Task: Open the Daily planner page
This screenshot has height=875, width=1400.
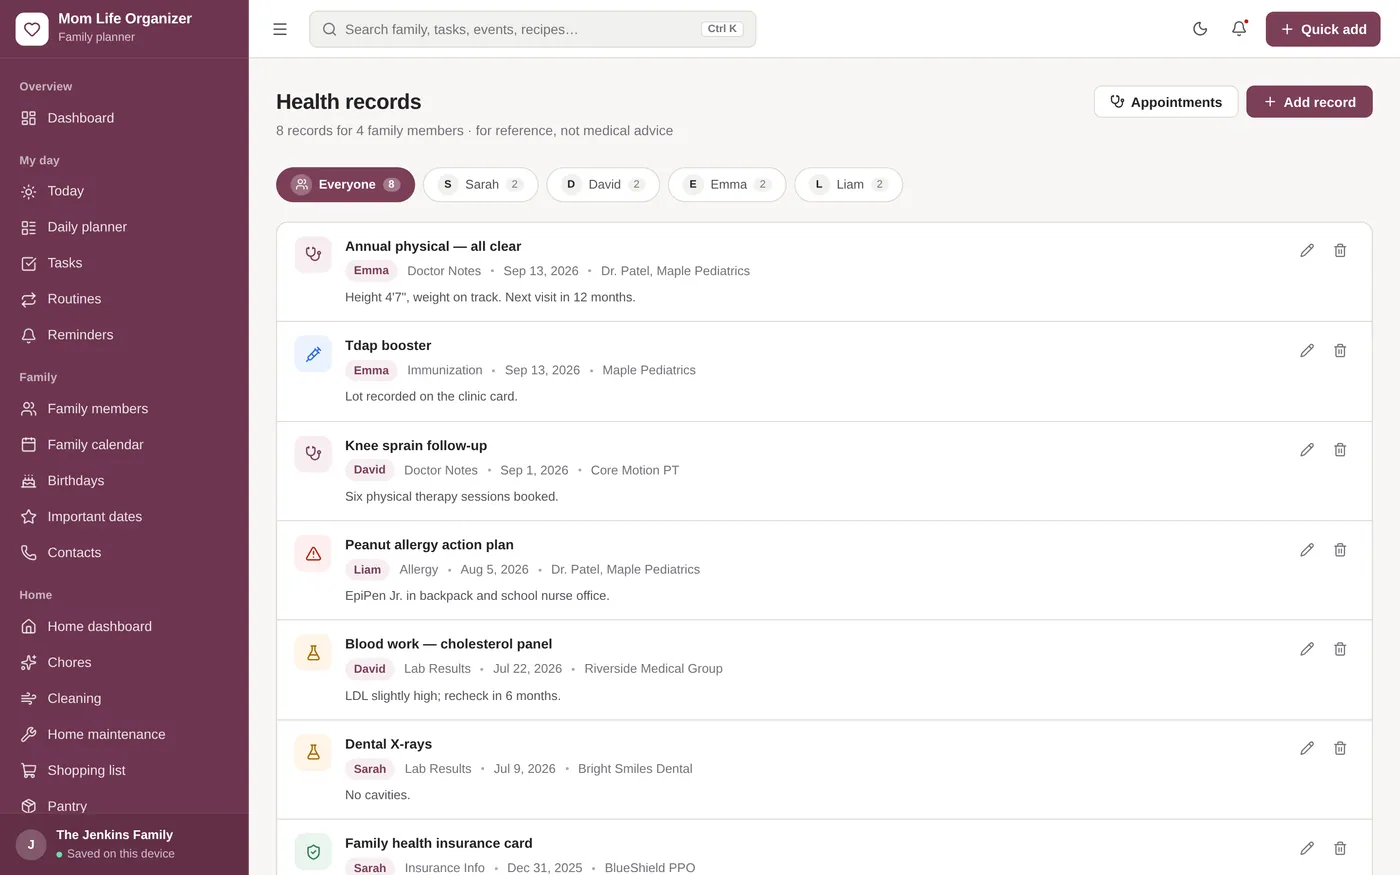Action: pyautogui.click(x=124, y=227)
